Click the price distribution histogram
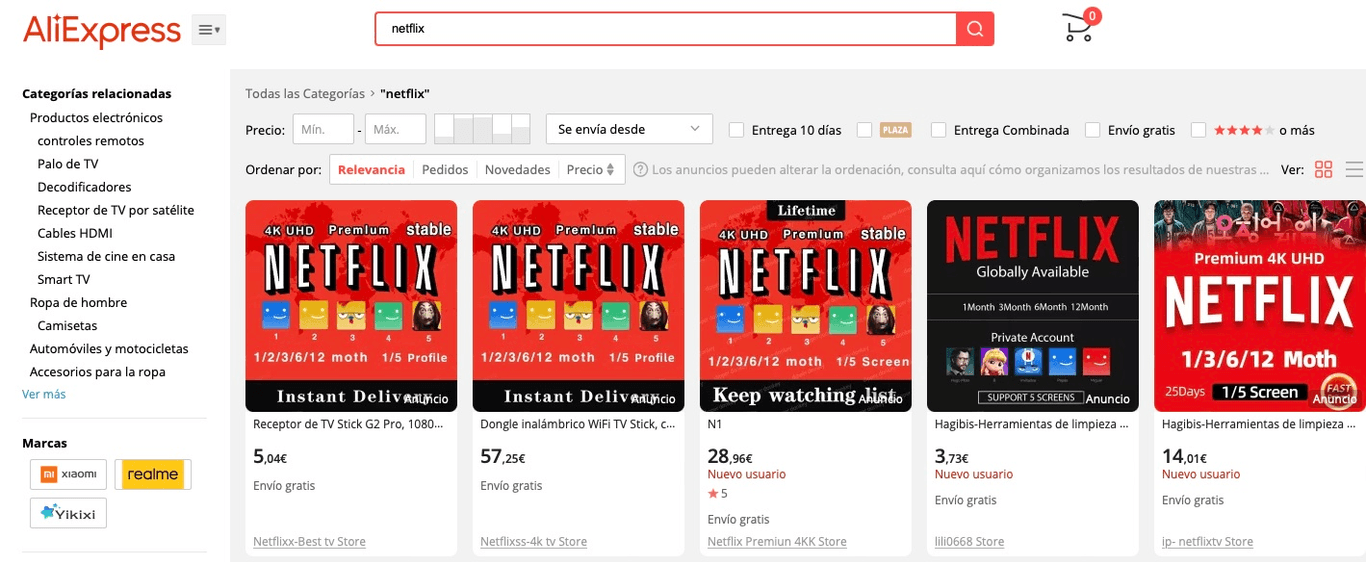Viewport: 1366px width, 562px height. point(483,129)
